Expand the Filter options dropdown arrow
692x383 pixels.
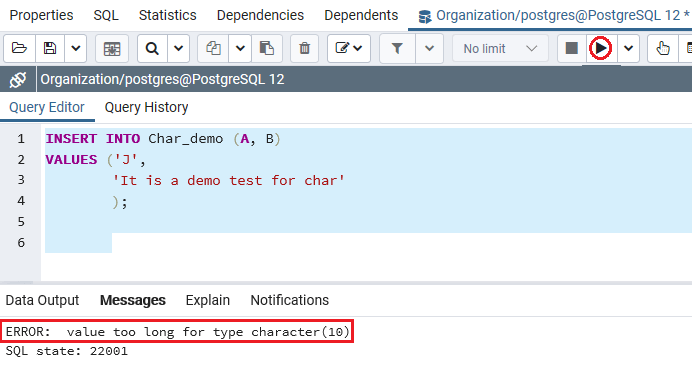coord(429,48)
